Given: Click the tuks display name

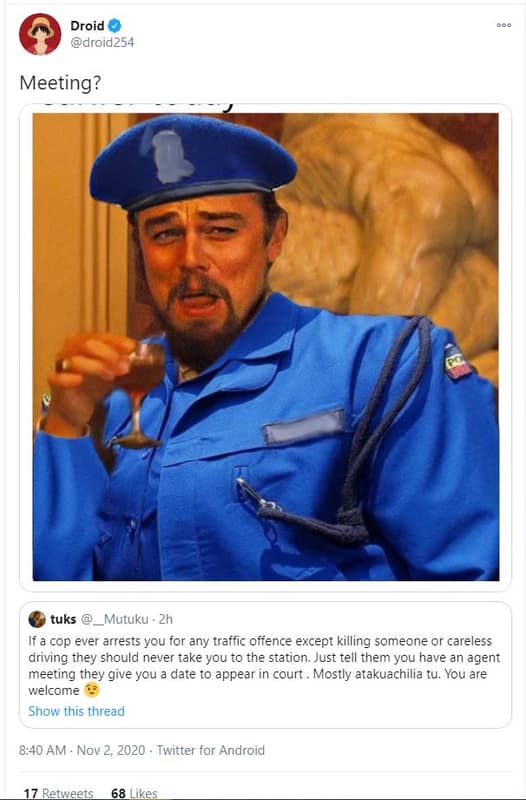Looking at the screenshot, I should (x=63, y=619).
